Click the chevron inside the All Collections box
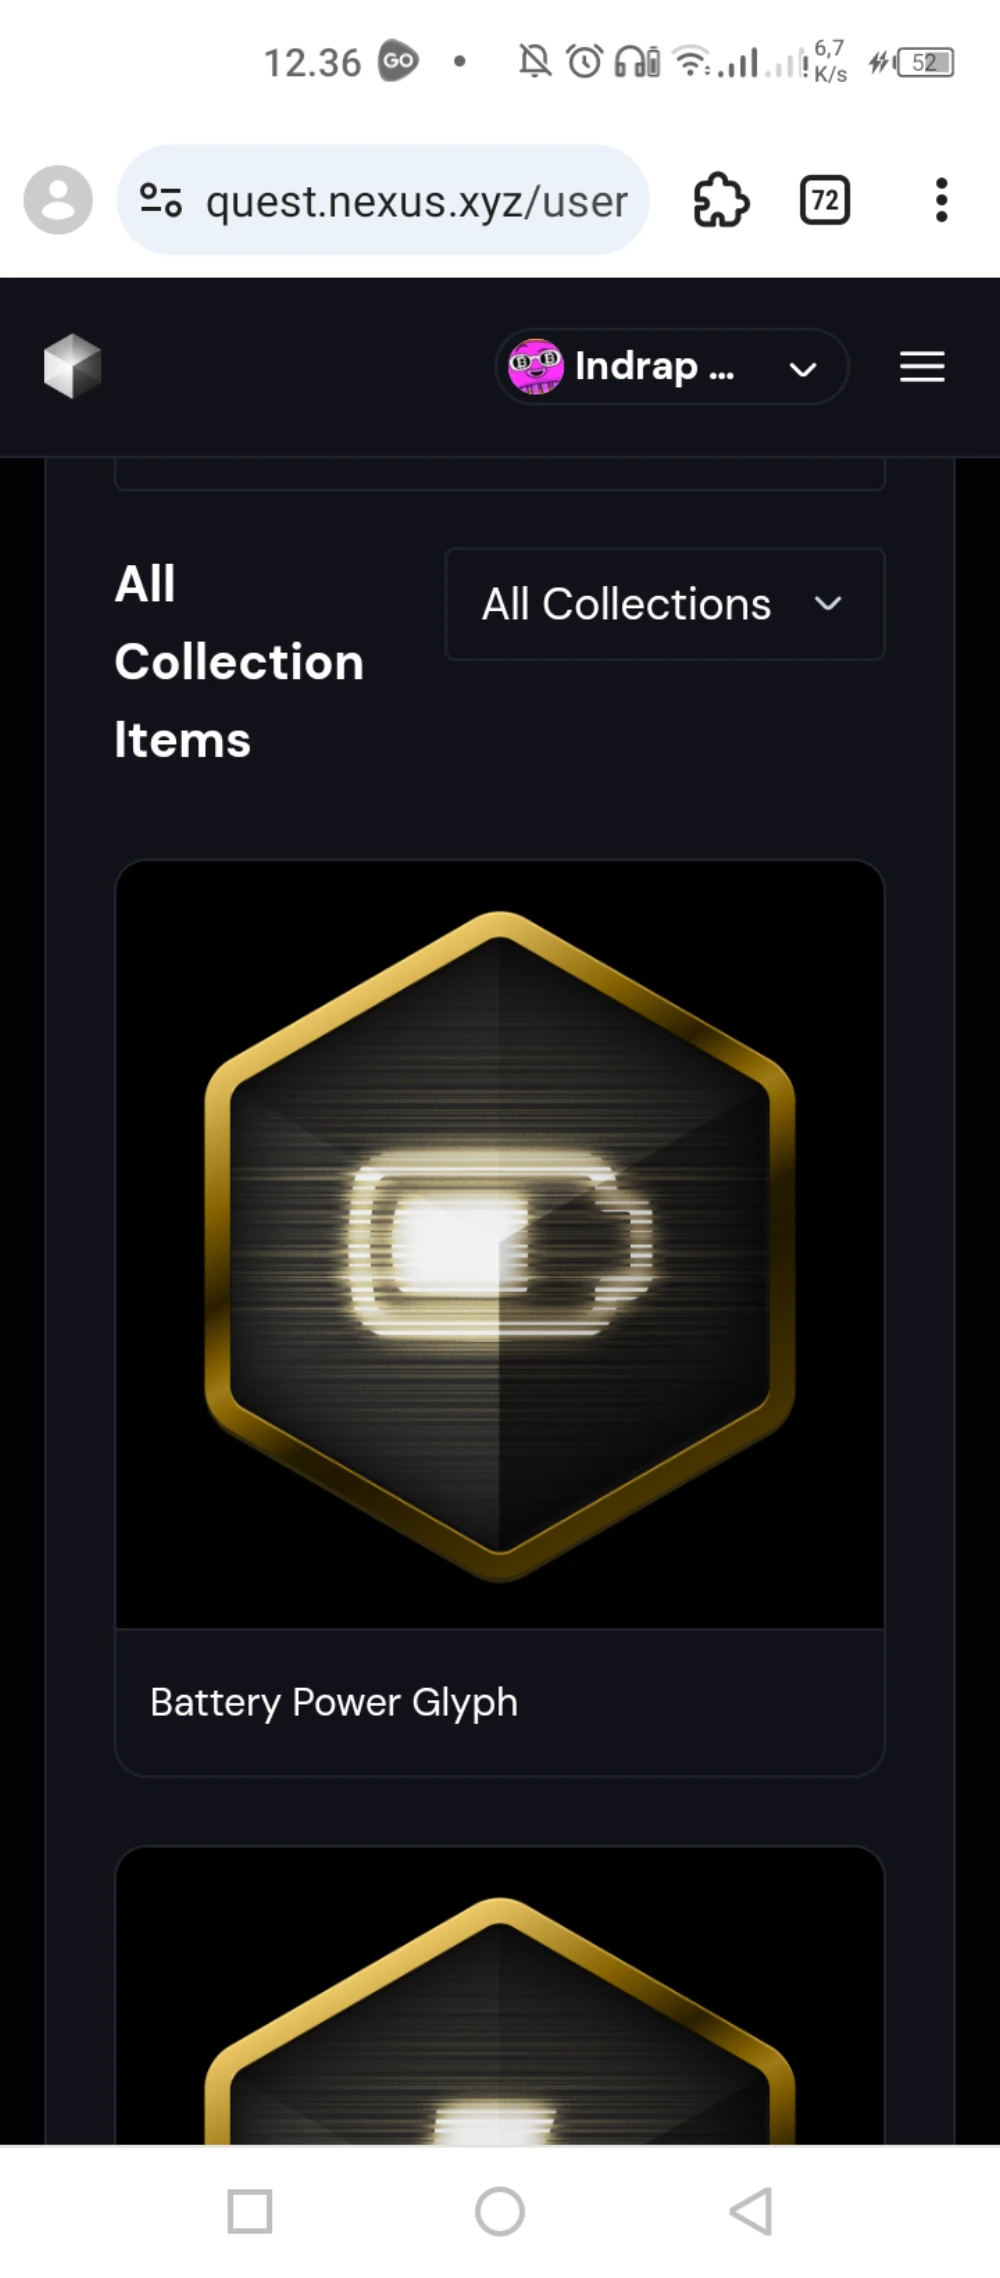Viewport: 1000px width, 2278px height. click(828, 604)
